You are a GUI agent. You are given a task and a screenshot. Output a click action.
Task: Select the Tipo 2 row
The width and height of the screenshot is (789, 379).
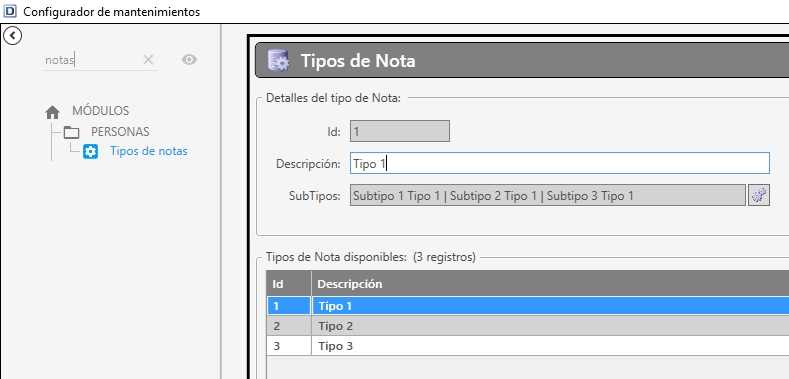point(528,326)
